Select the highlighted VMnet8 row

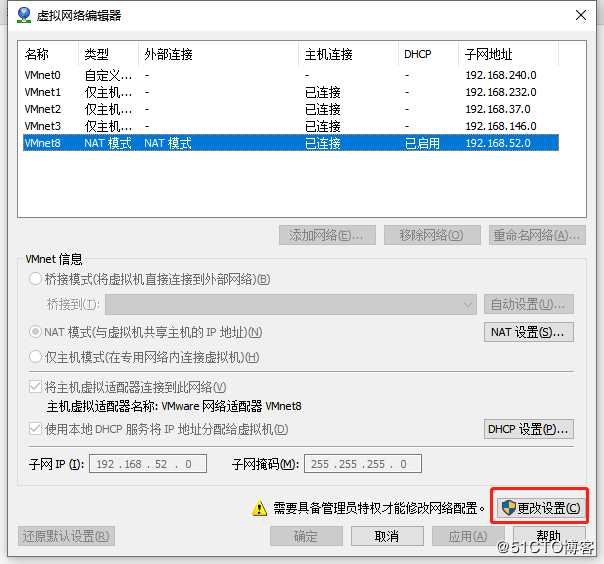[291, 143]
